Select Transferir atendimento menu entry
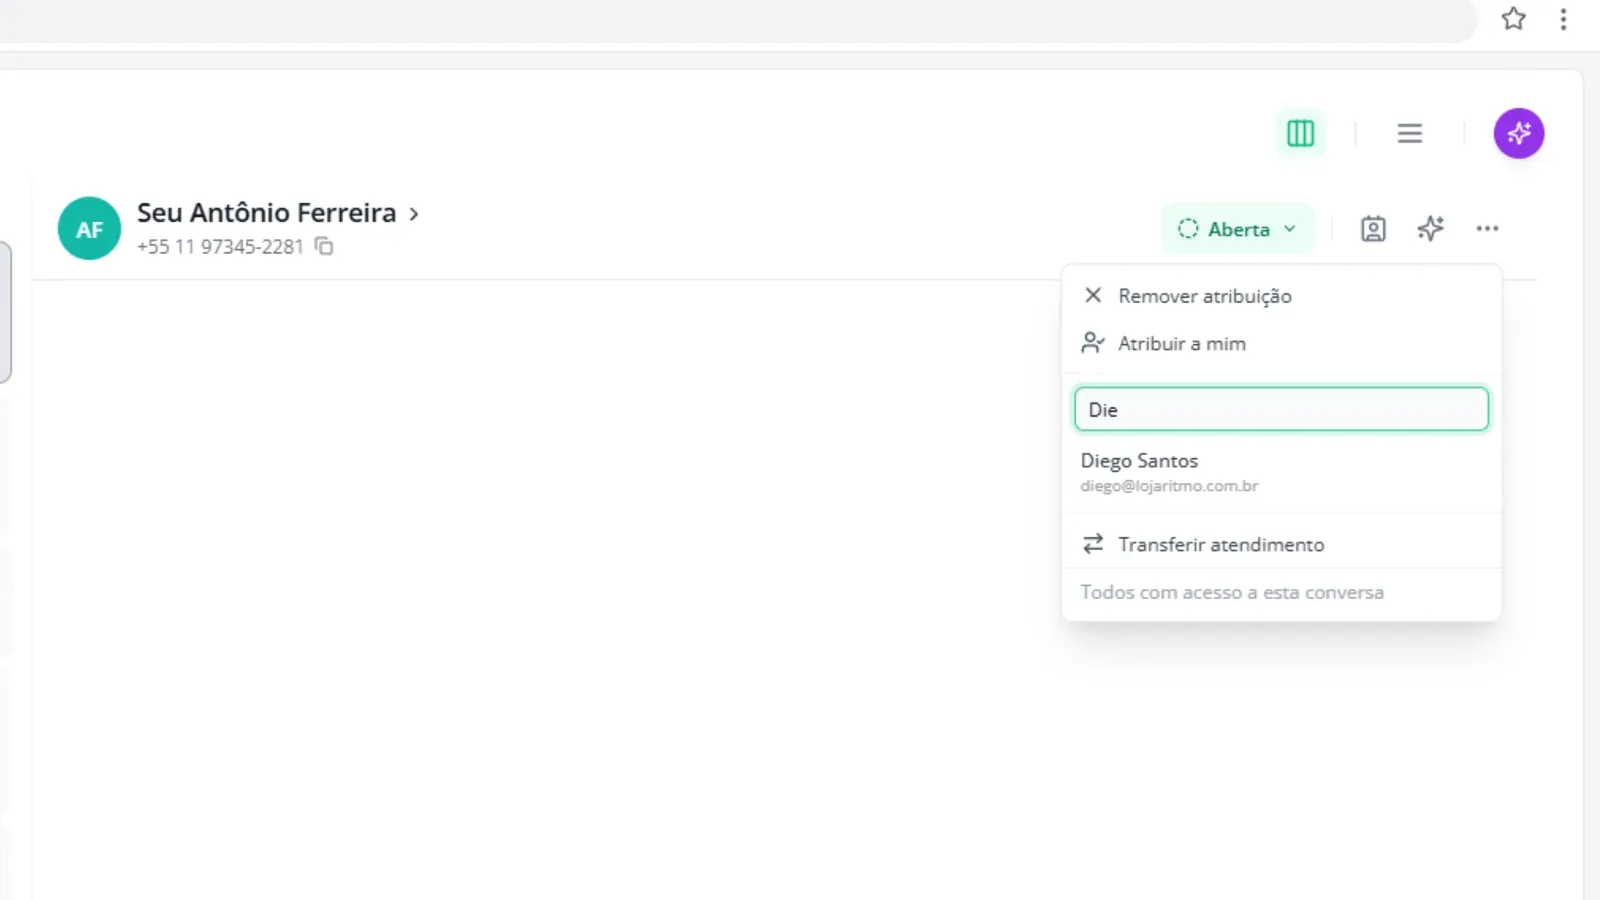Image resolution: width=1600 pixels, height=900 pixels. pos(1281,544)
